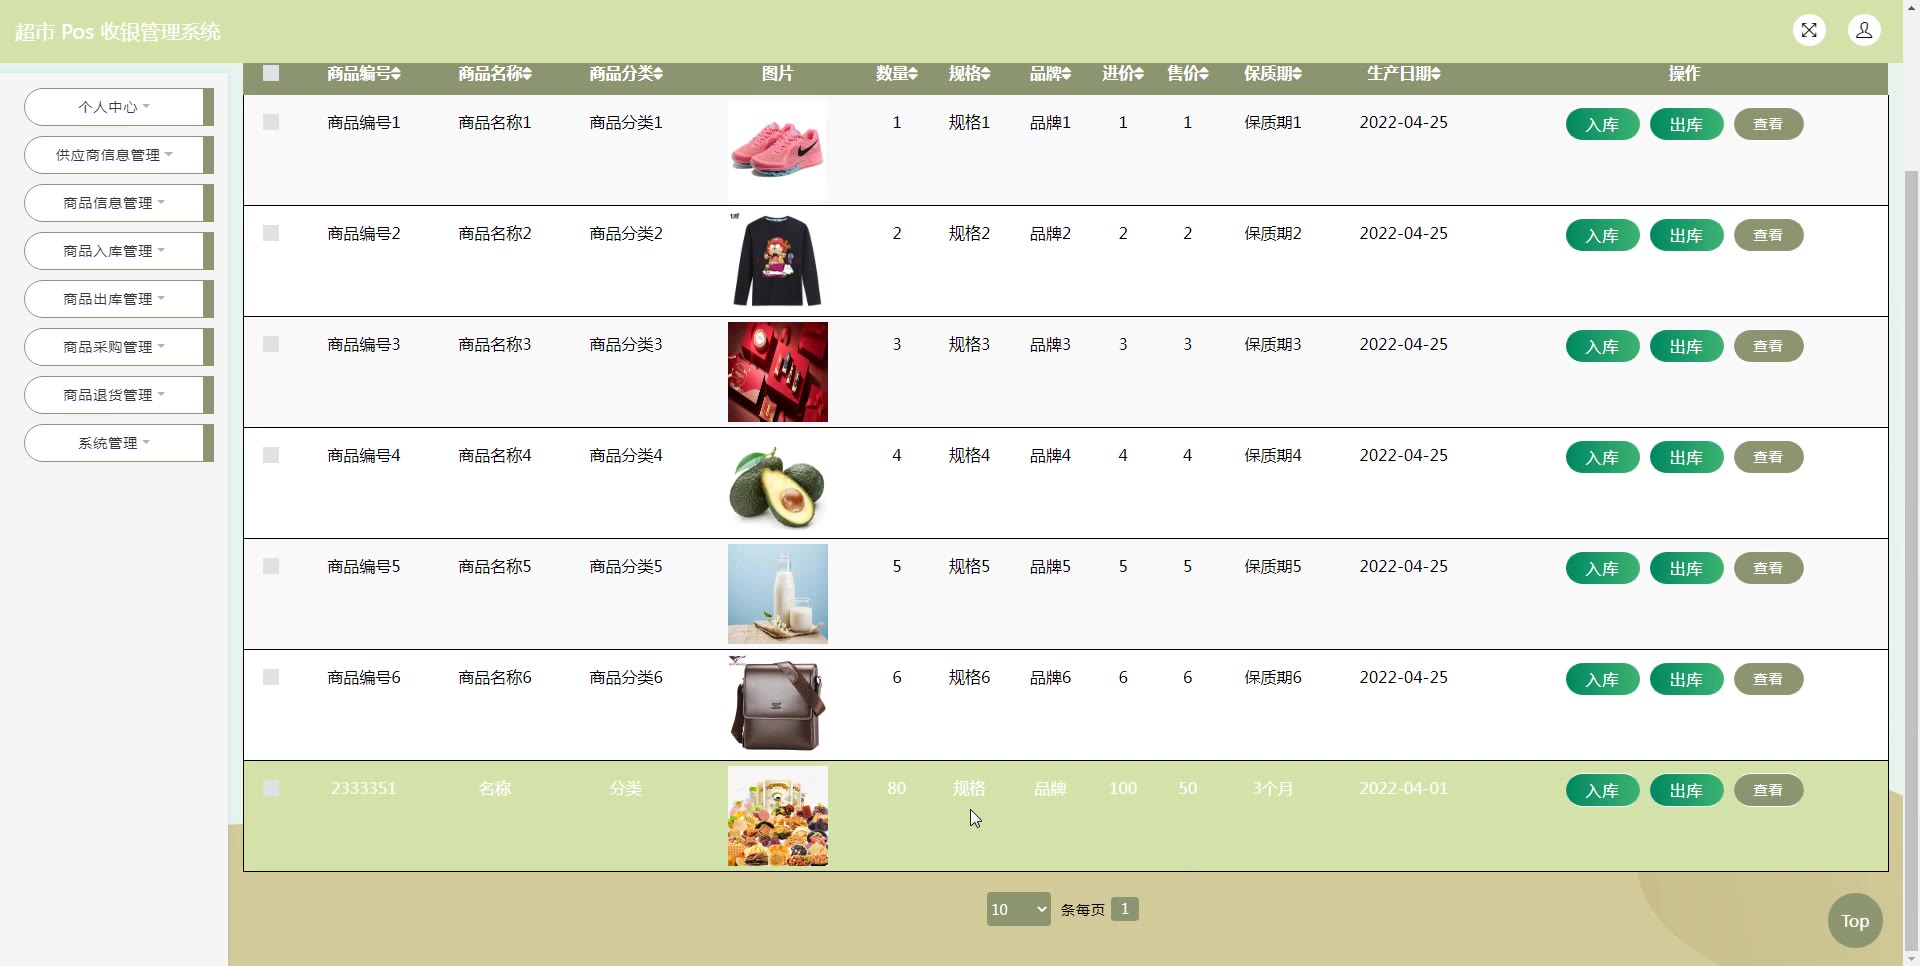Open the avocado product image

[x=778, y=483]
